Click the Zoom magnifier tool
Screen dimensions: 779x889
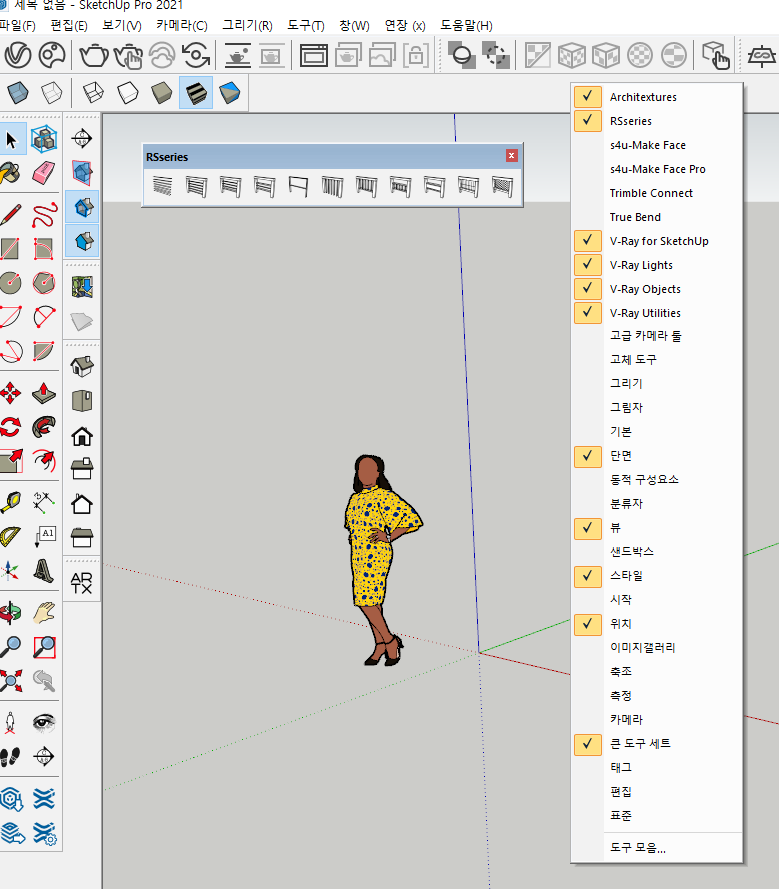pyautogui.click(x=11, y=646)
